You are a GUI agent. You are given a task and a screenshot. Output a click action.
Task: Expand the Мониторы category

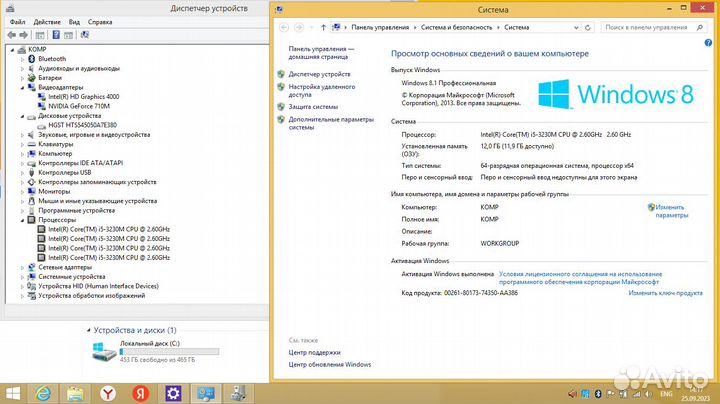(x=22, y=191)
